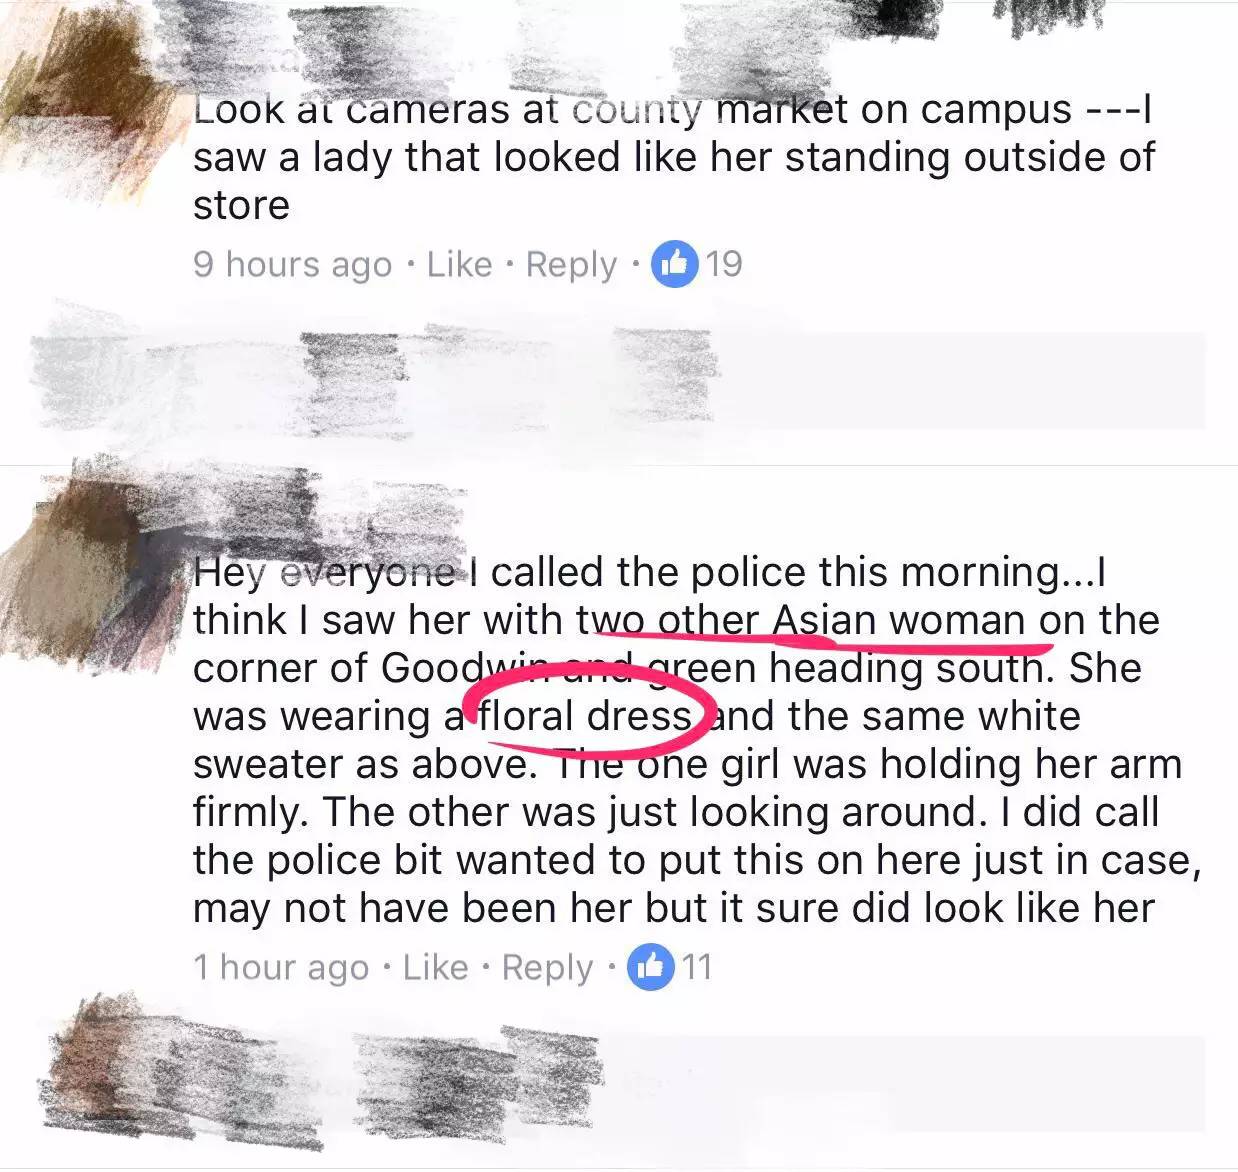
Task: Click the blue thumbs-up icon beside 19
Action: pyautogui.click(x=674, y=264)
